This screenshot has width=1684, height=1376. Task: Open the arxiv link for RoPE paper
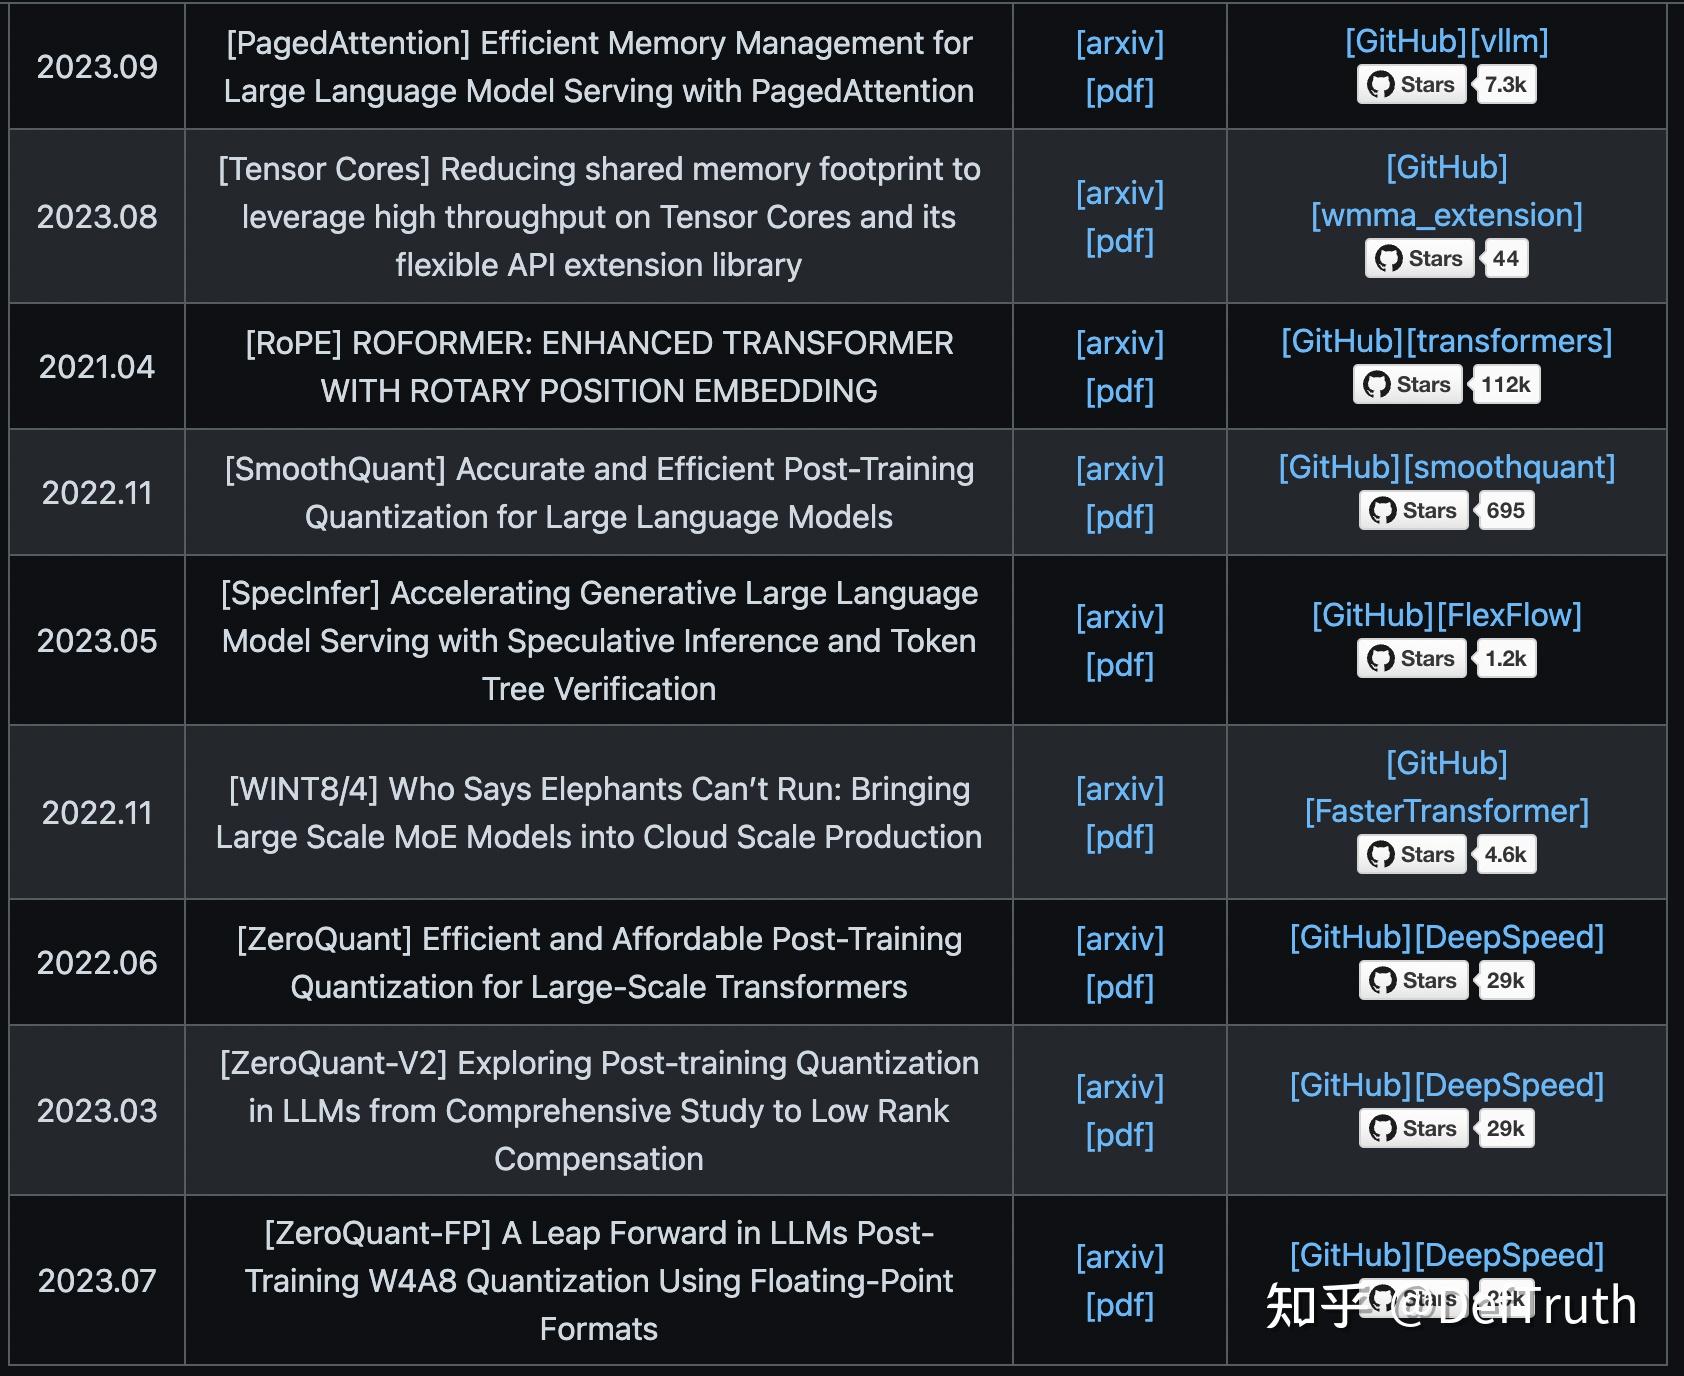click(x=1120, y=343)
